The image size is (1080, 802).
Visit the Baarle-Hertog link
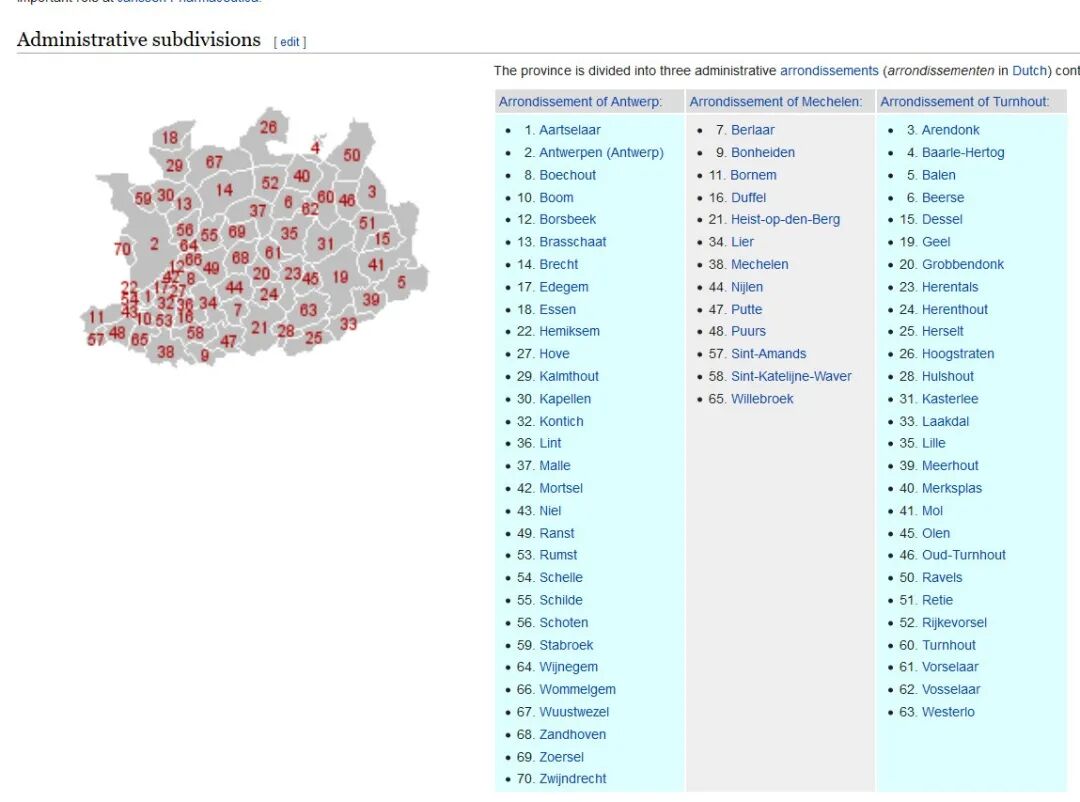click(x=963, y=153)
